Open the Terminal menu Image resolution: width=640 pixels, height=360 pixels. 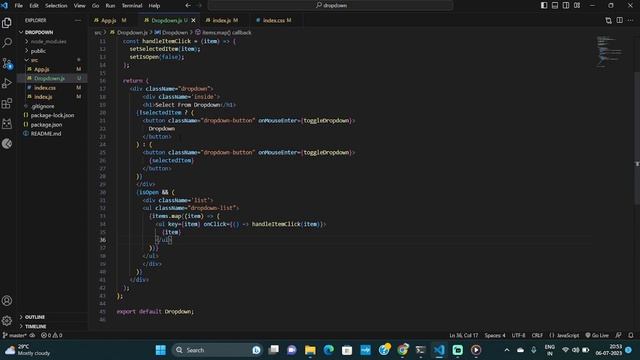point(132,6)
